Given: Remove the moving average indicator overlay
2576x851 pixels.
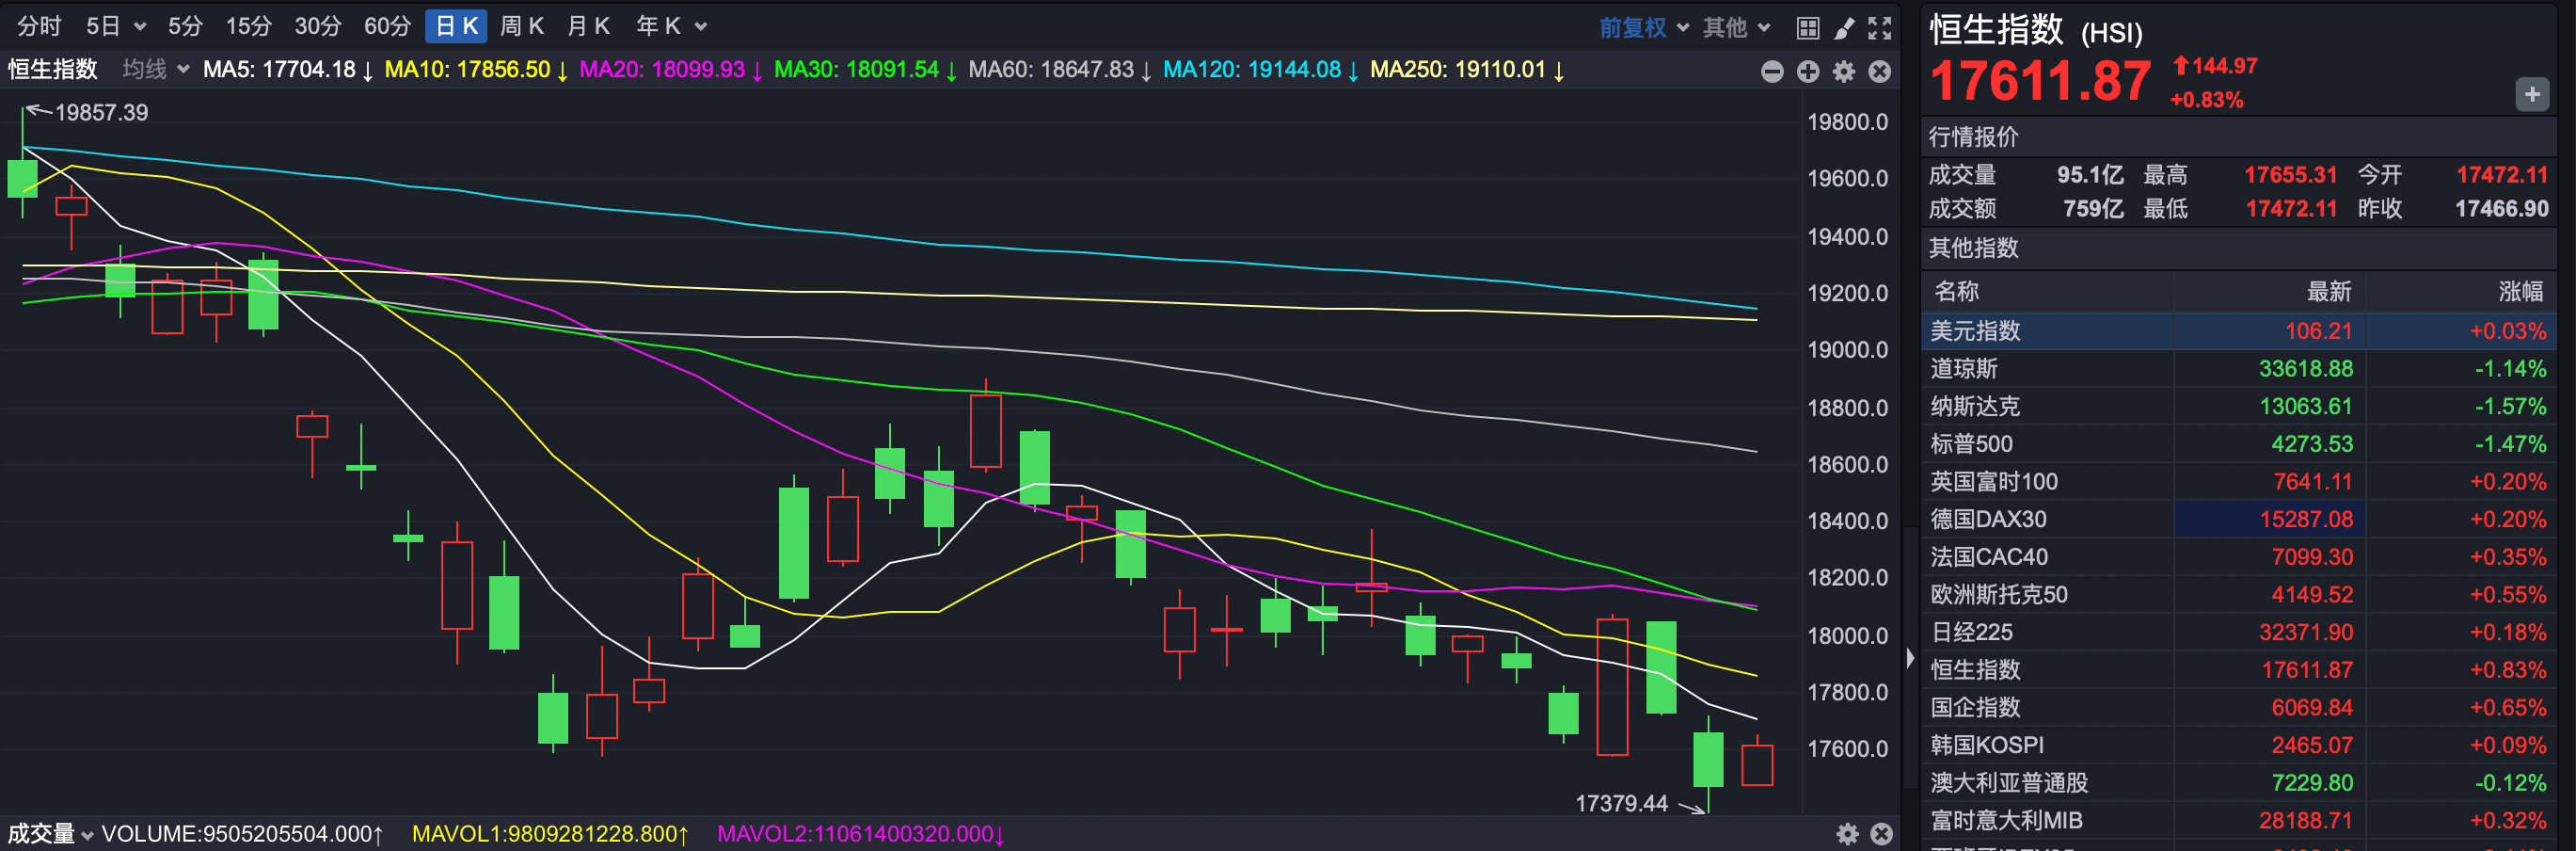Looking at the screenshot, I should (1880, 71).
